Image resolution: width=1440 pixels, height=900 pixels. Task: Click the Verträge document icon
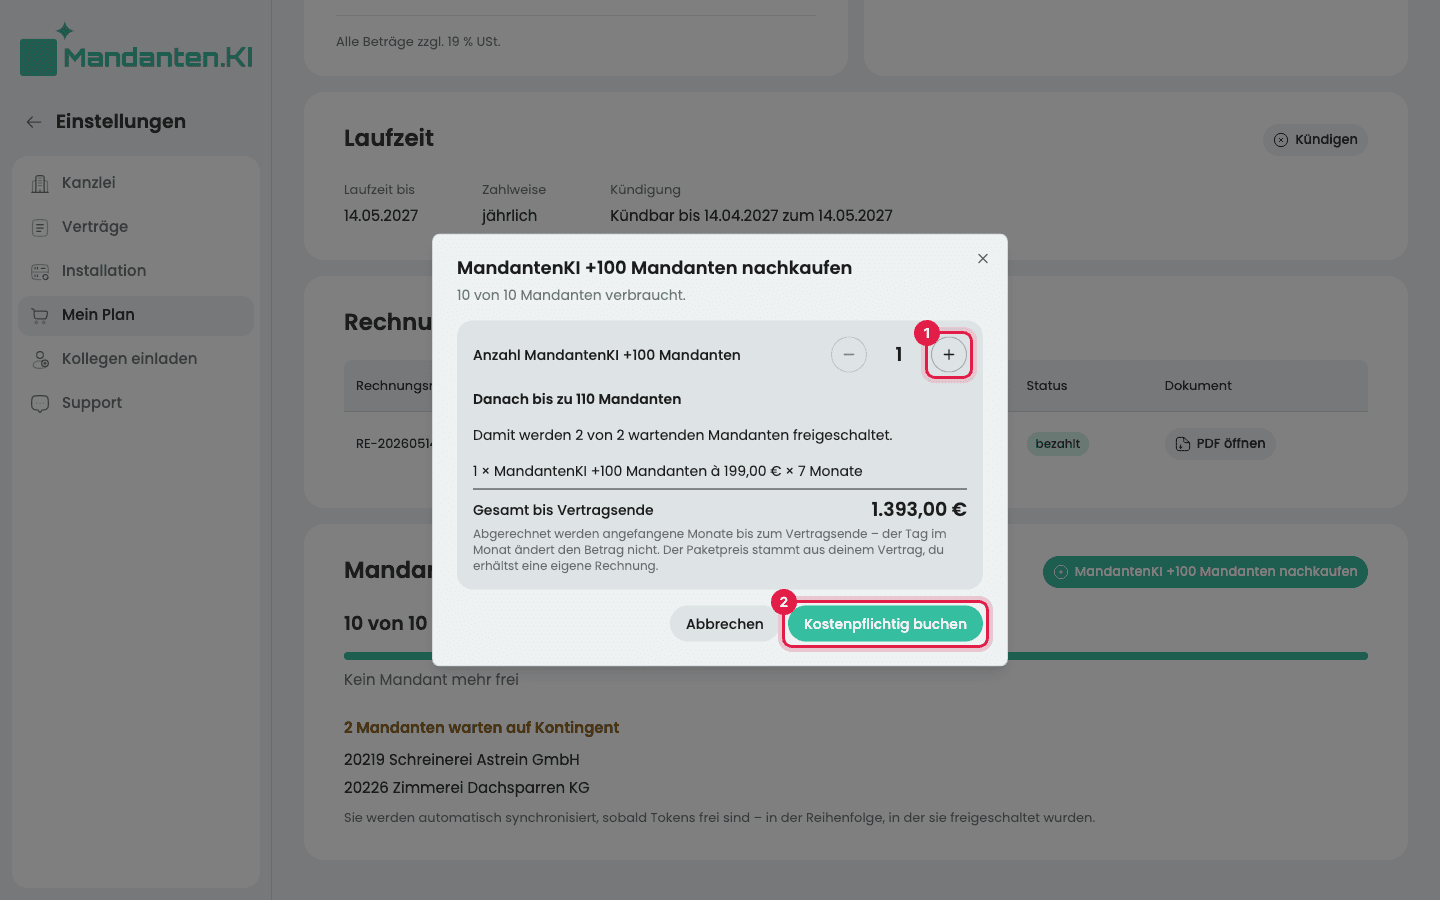40,227
